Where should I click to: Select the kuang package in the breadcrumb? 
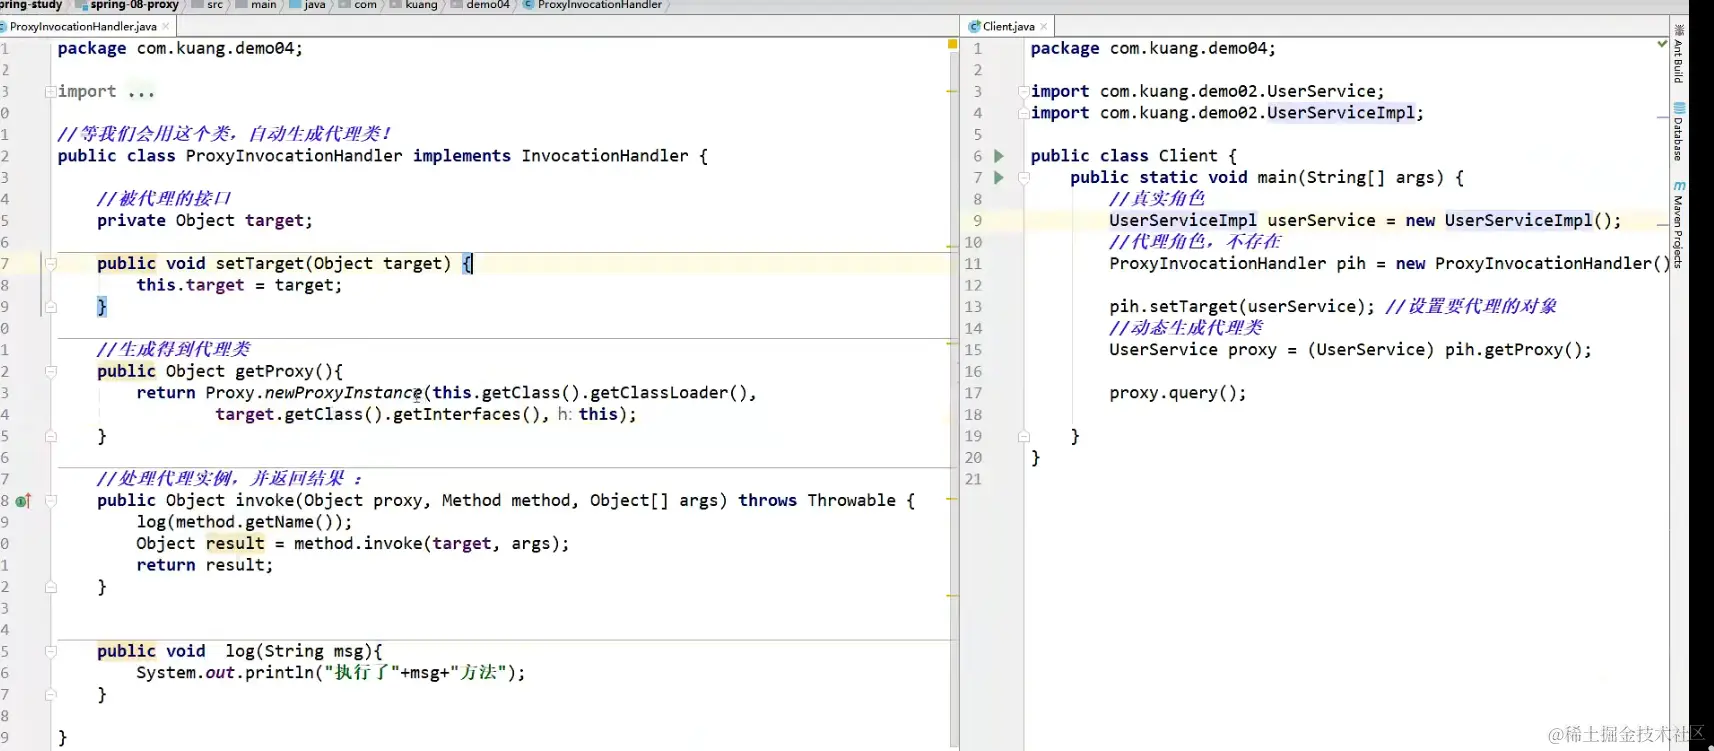421,5
